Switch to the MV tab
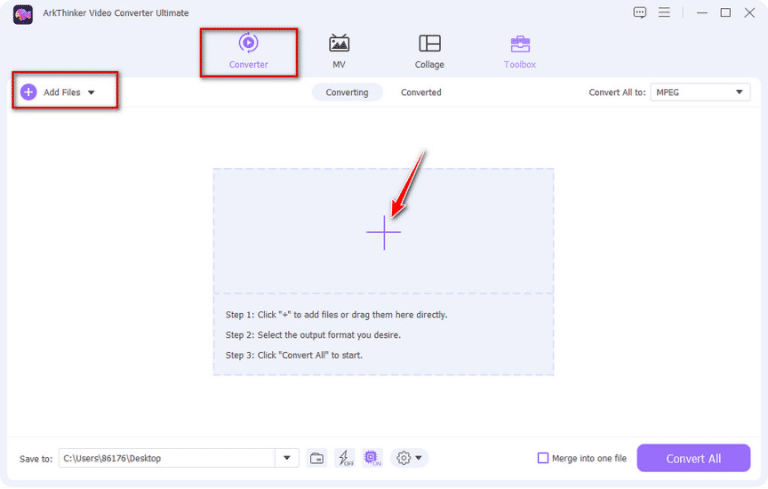 coord(339,51)
